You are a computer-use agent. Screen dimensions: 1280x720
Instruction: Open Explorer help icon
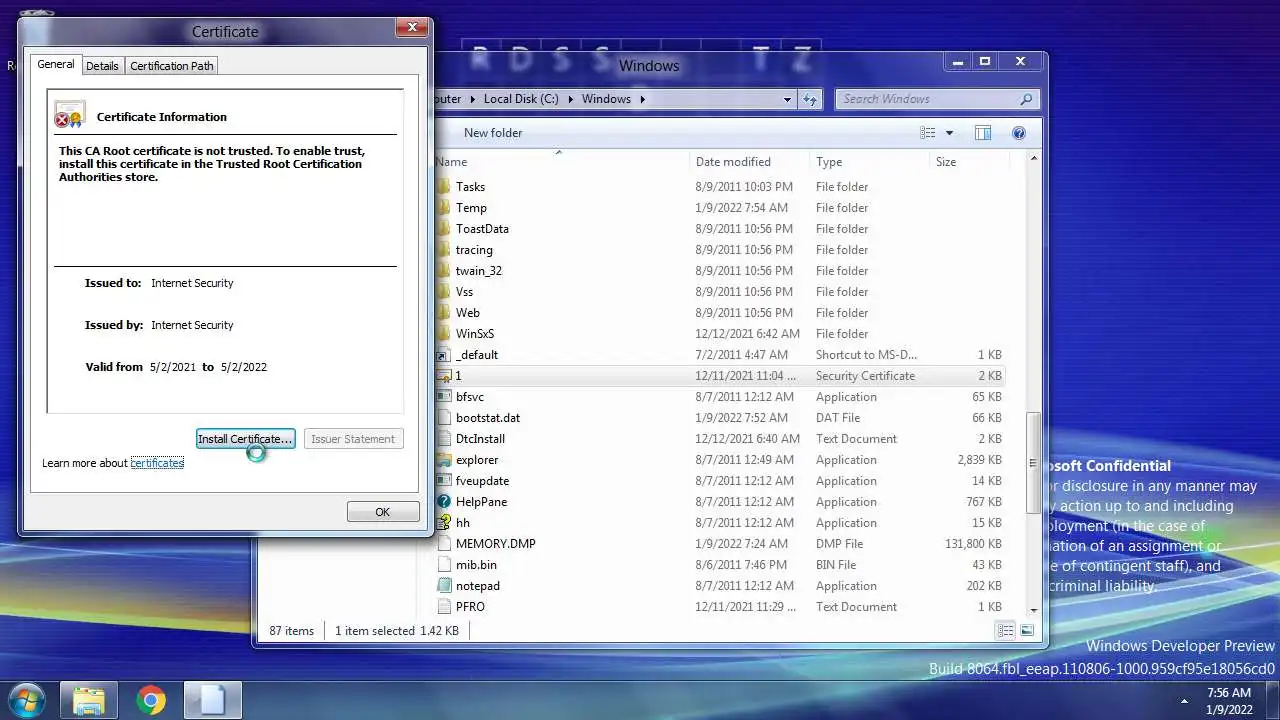(x=1019, y=133)
